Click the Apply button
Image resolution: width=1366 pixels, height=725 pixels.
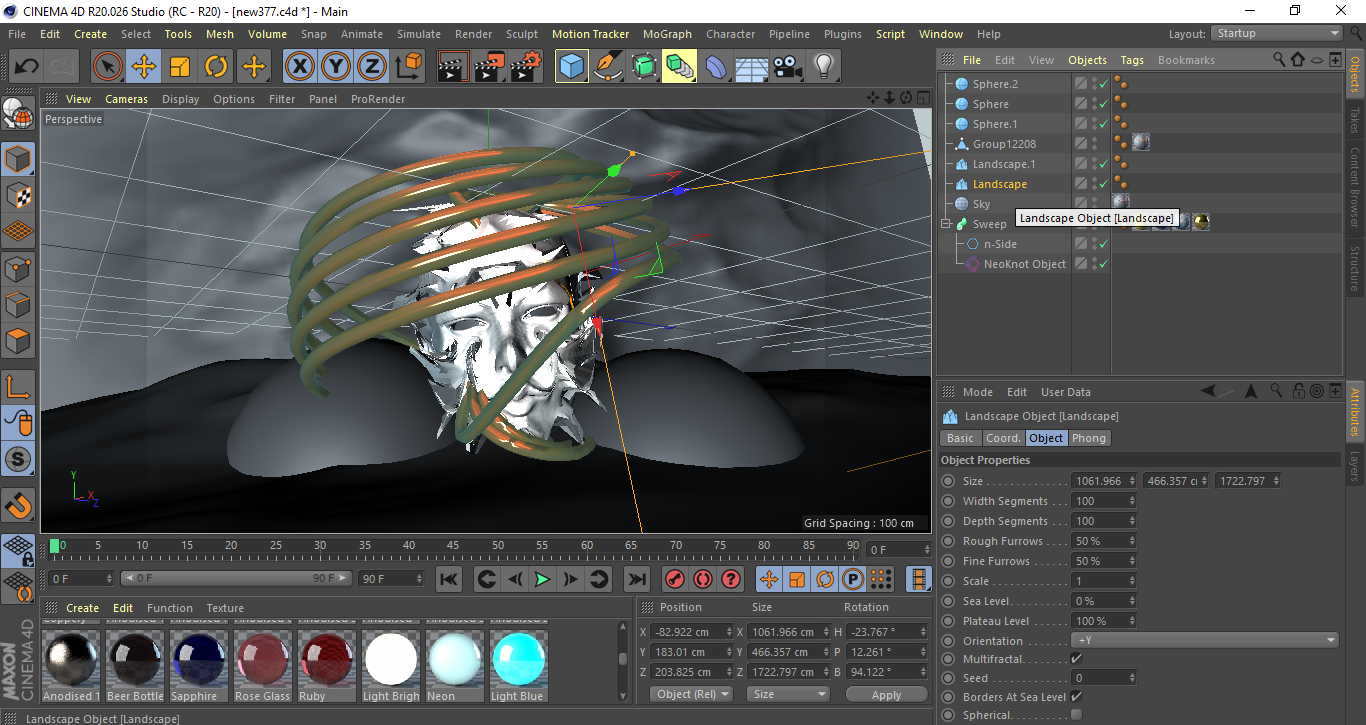point(886,694)
